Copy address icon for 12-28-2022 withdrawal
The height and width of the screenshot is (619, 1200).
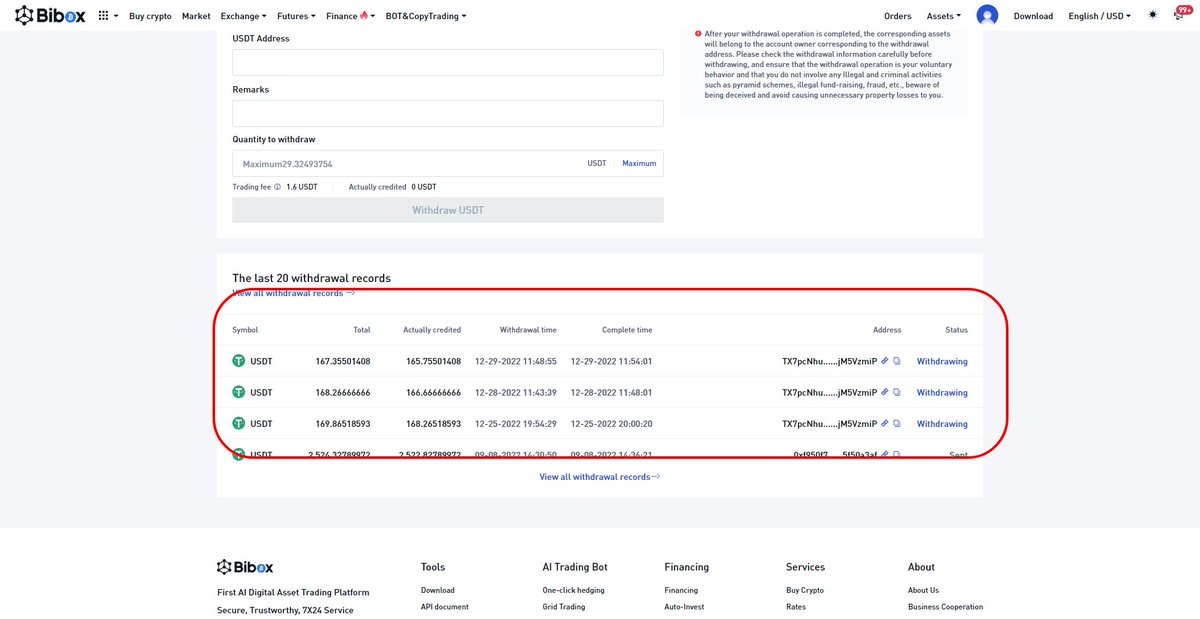click(897, 392)
